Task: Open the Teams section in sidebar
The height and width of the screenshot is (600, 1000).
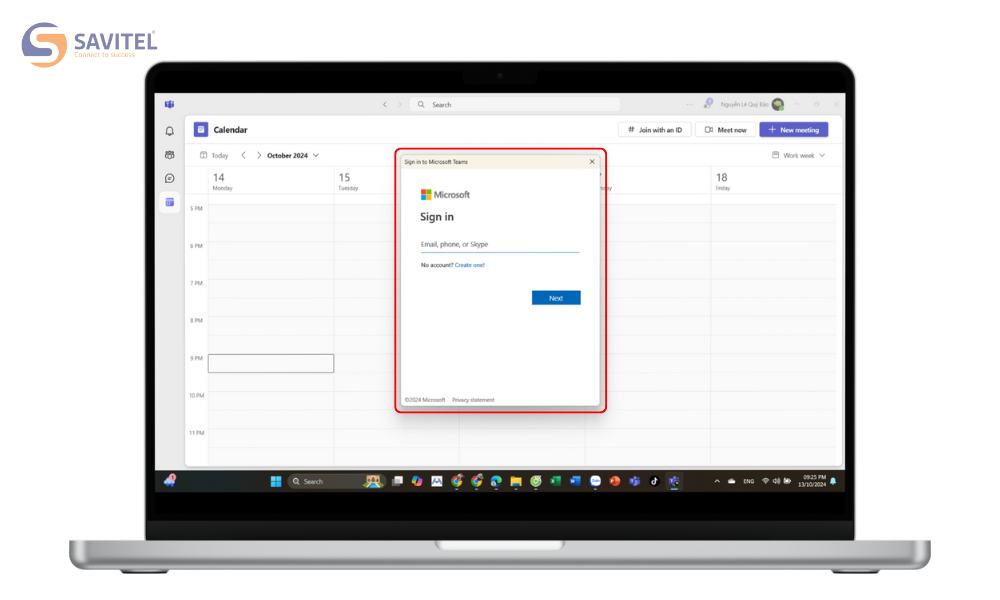Action: (x=170, y=155)
